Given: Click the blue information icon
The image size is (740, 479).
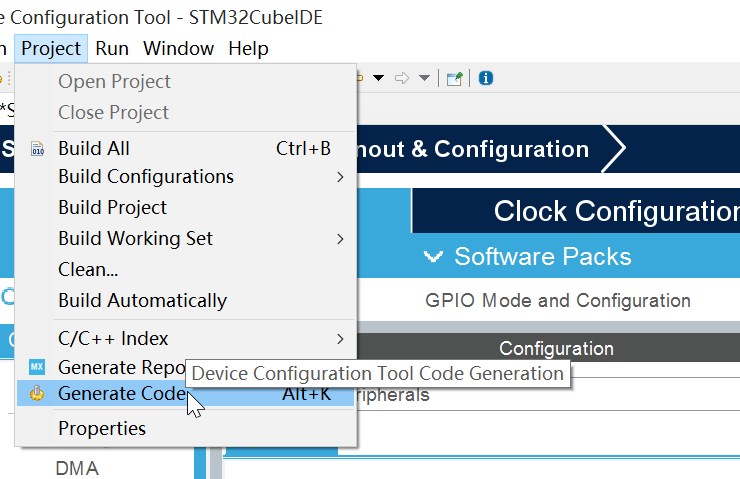Looking at the screenshot, I should tap(486, 78).
